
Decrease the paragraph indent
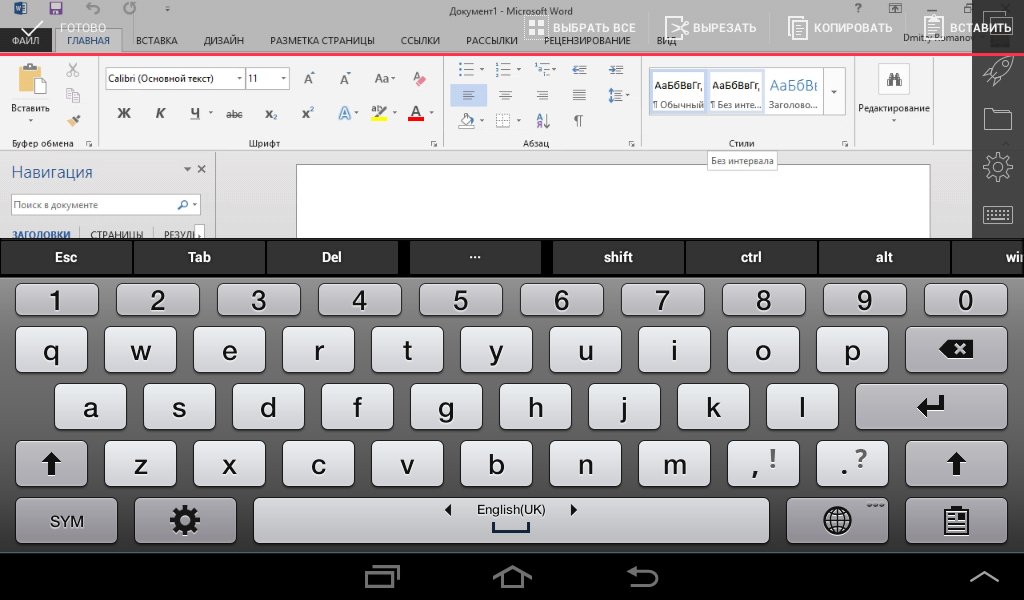579,70
